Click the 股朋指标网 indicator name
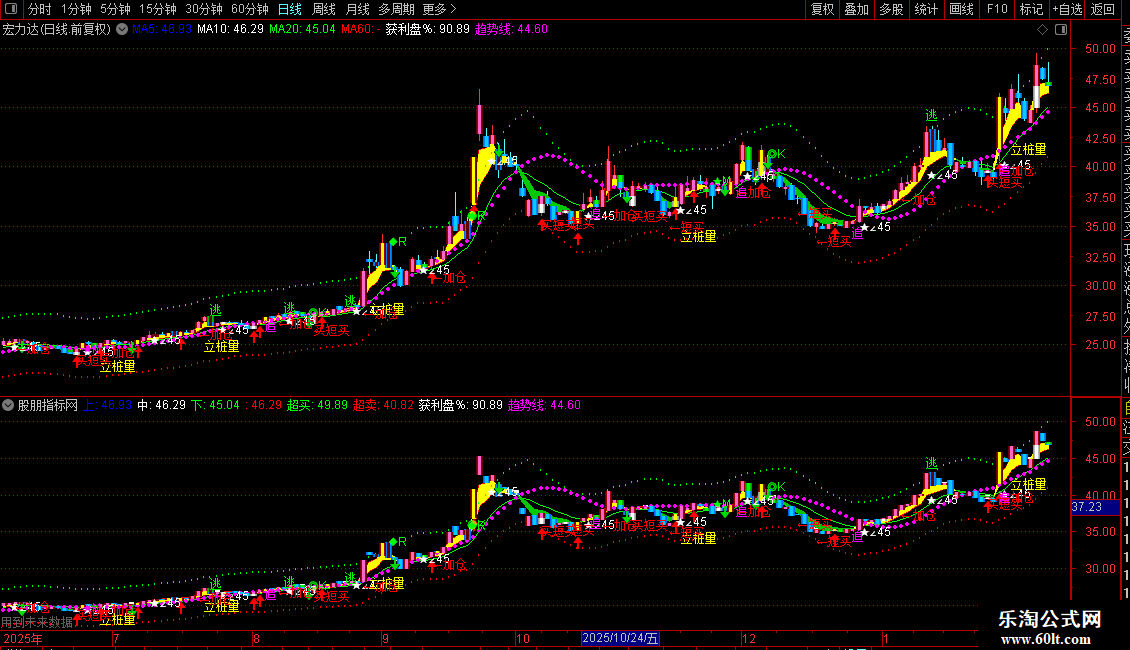 (x=48, y=405)
